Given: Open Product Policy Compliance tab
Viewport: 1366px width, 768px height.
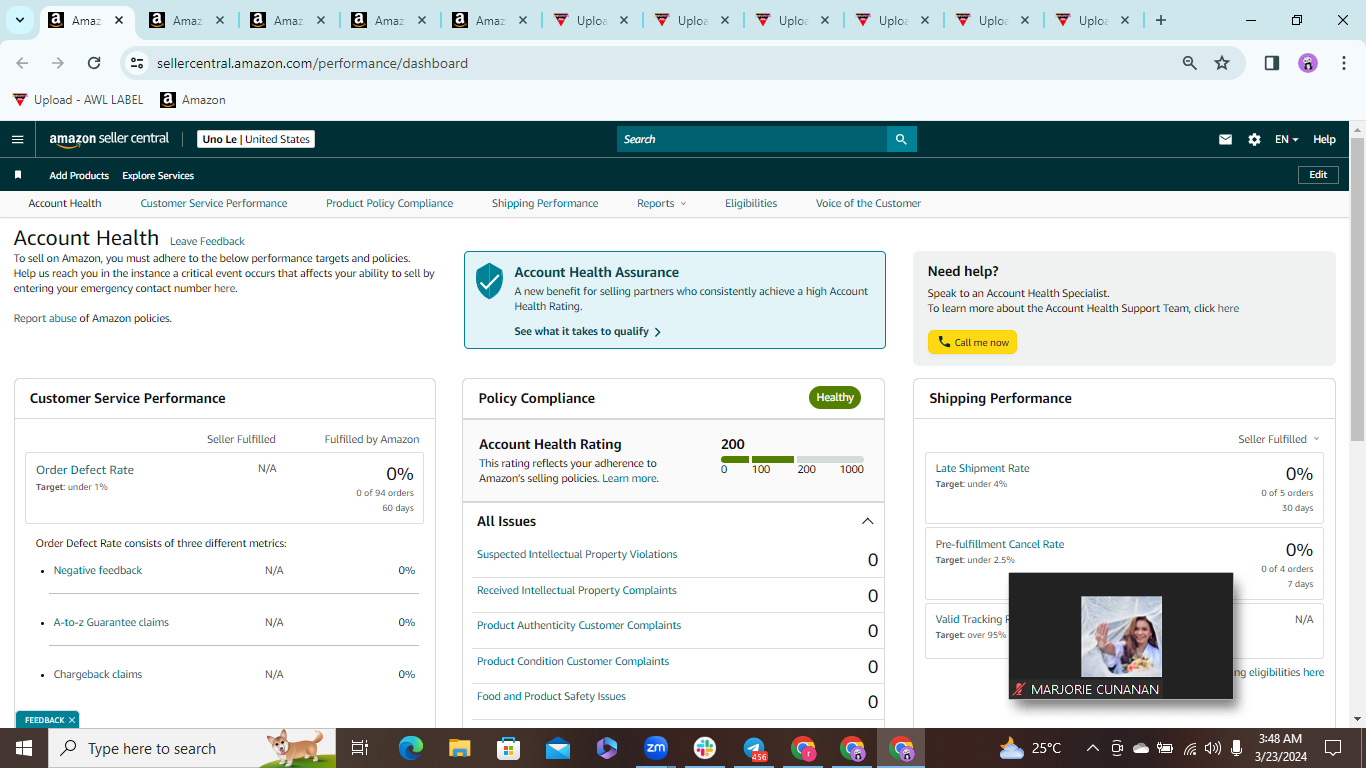Looking at the screenshot, I should pyautogui.click(x=389, y=203).
